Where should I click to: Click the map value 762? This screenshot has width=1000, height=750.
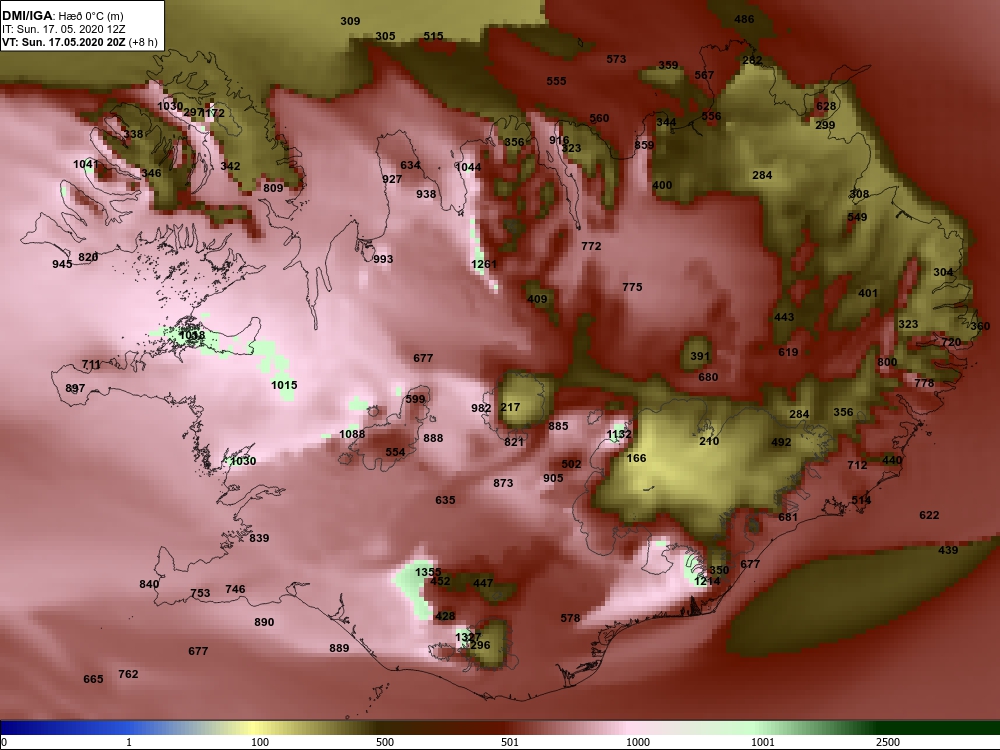(128, 674)
